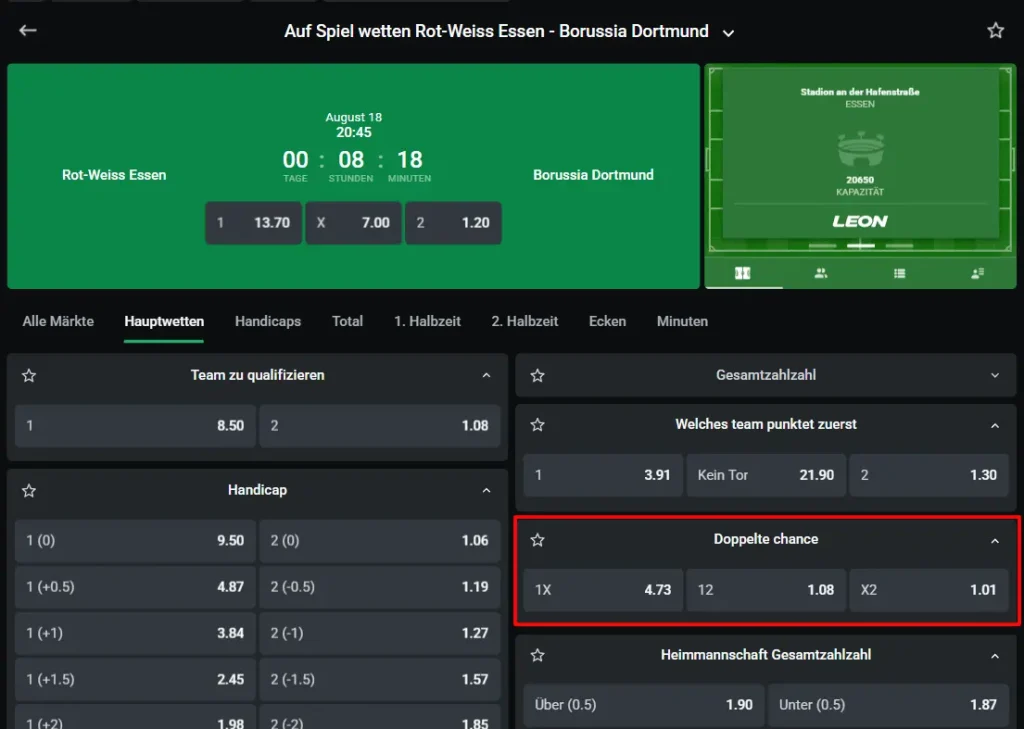1024x729 pixels.
Task: Collapse the Heimmannschaft Gesamtzahlzahl section
Action: click(x=995, y=656)
